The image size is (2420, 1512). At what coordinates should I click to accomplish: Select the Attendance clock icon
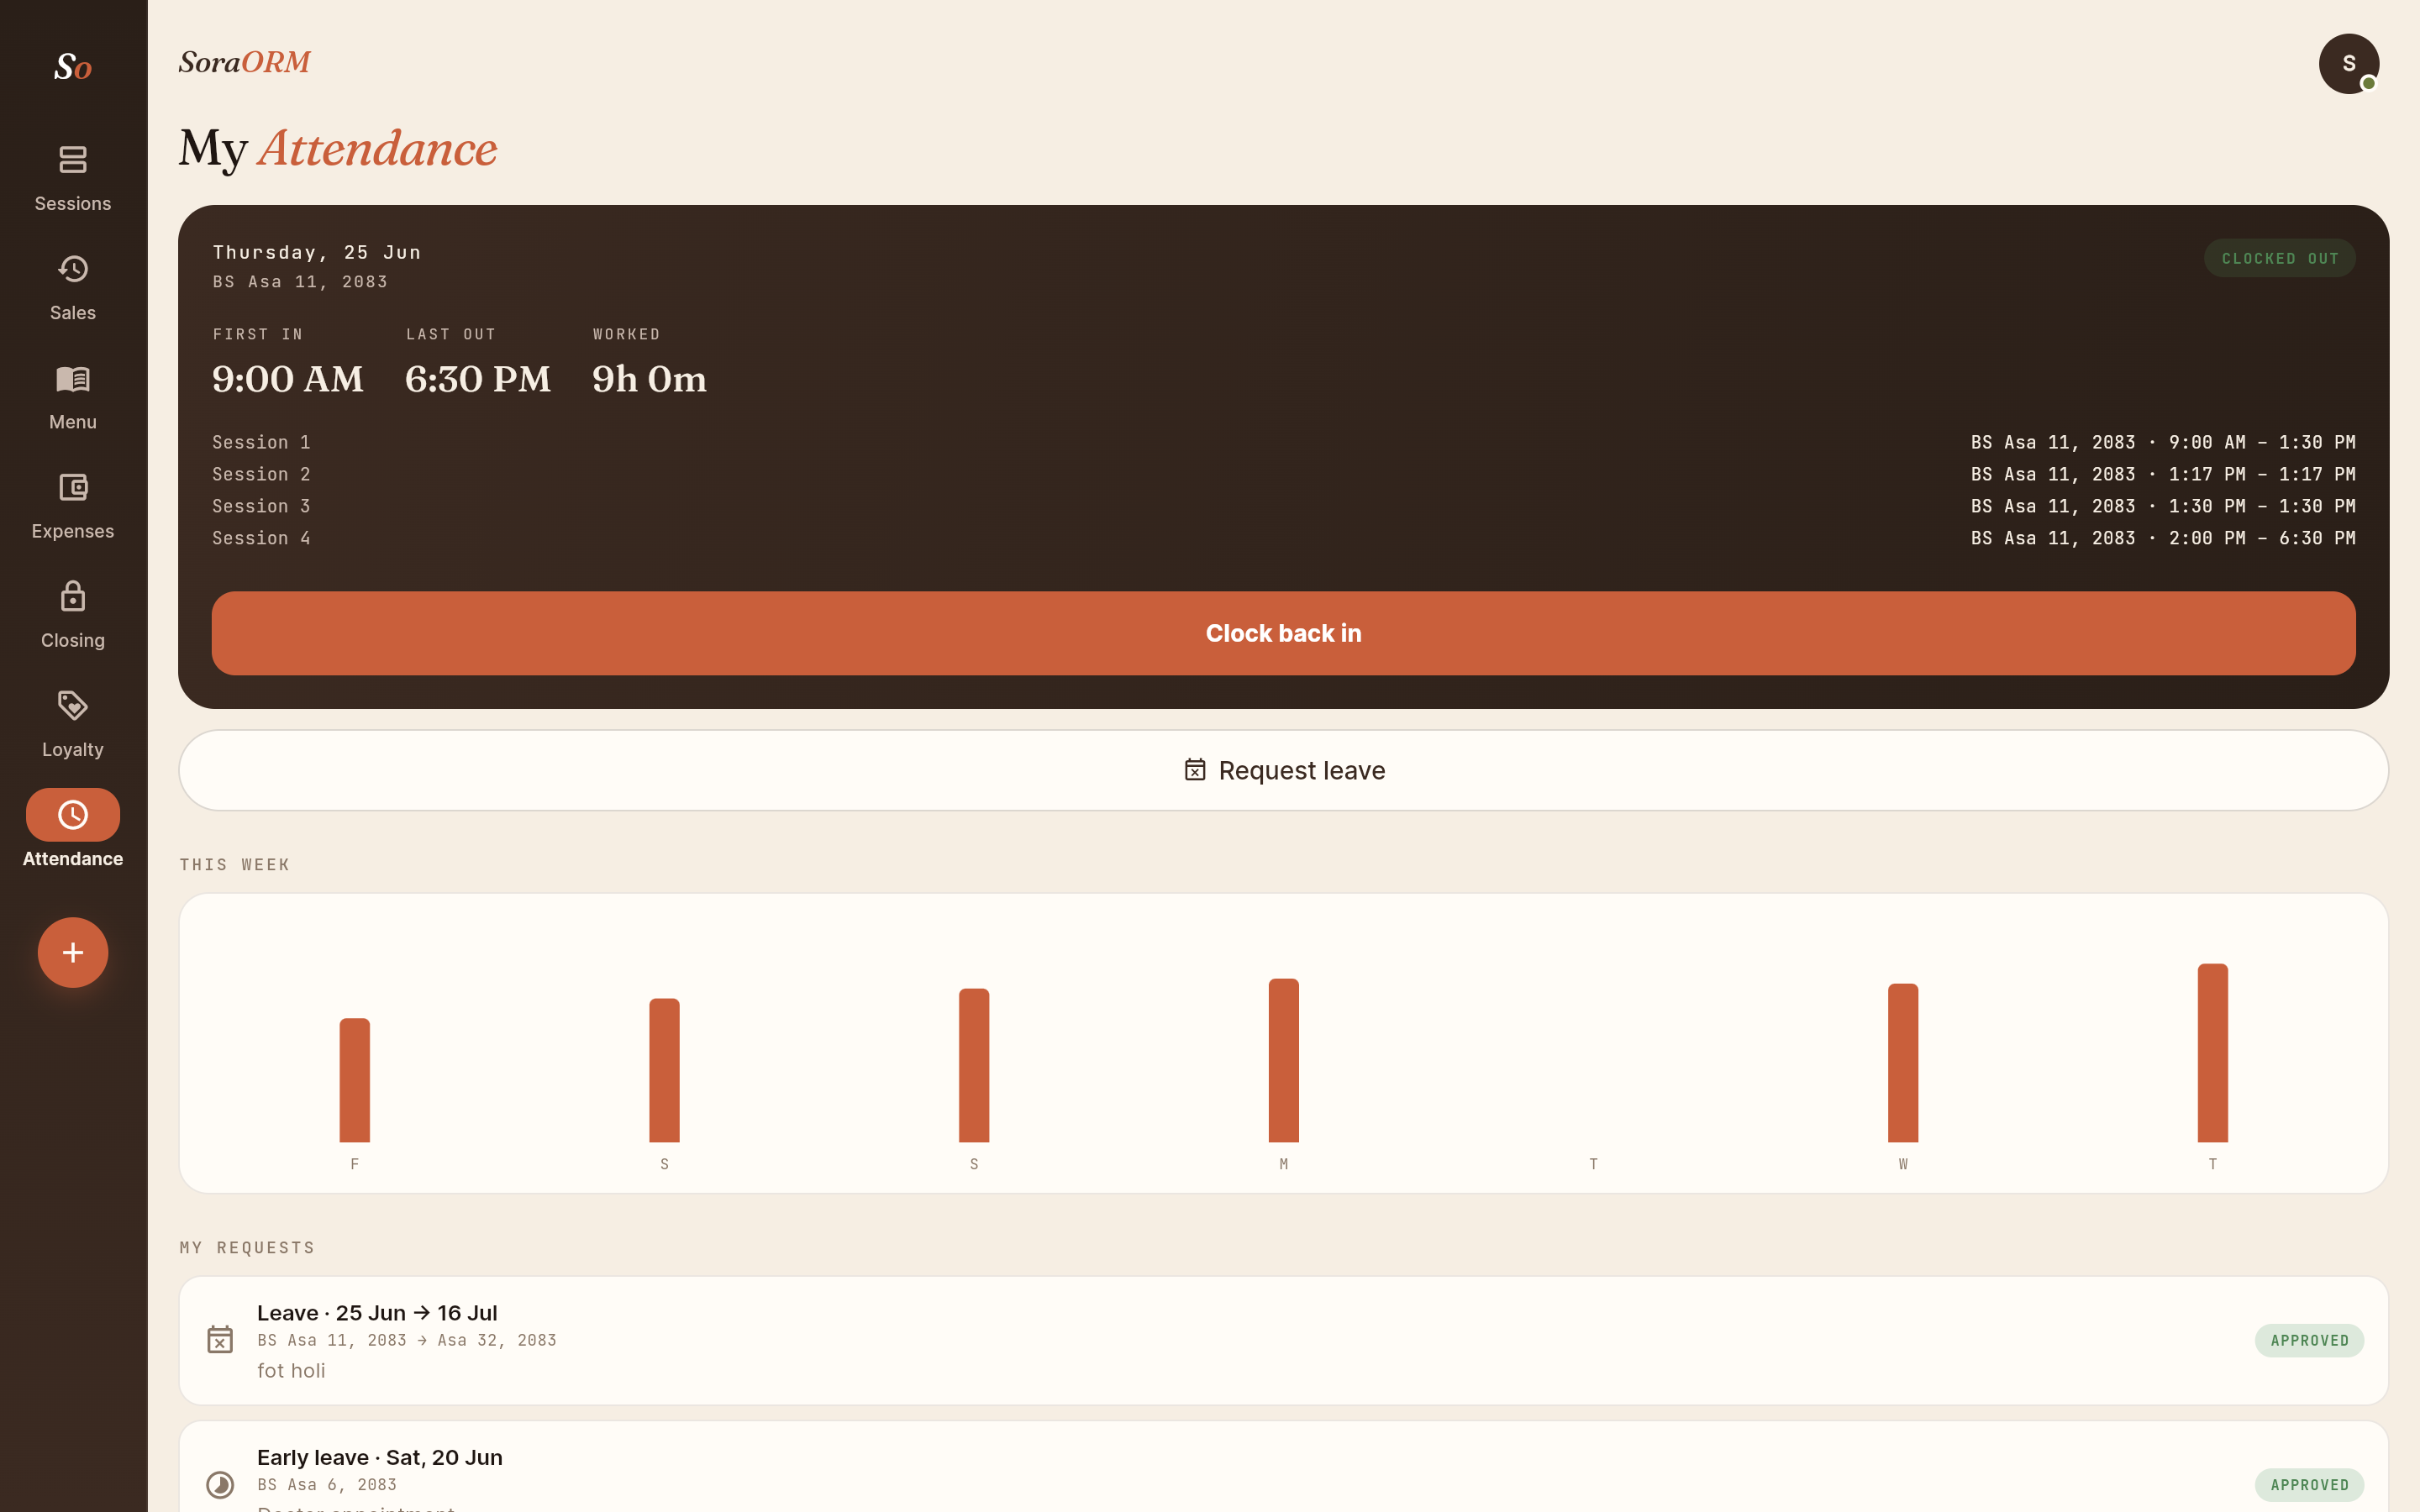pos(73,814)
